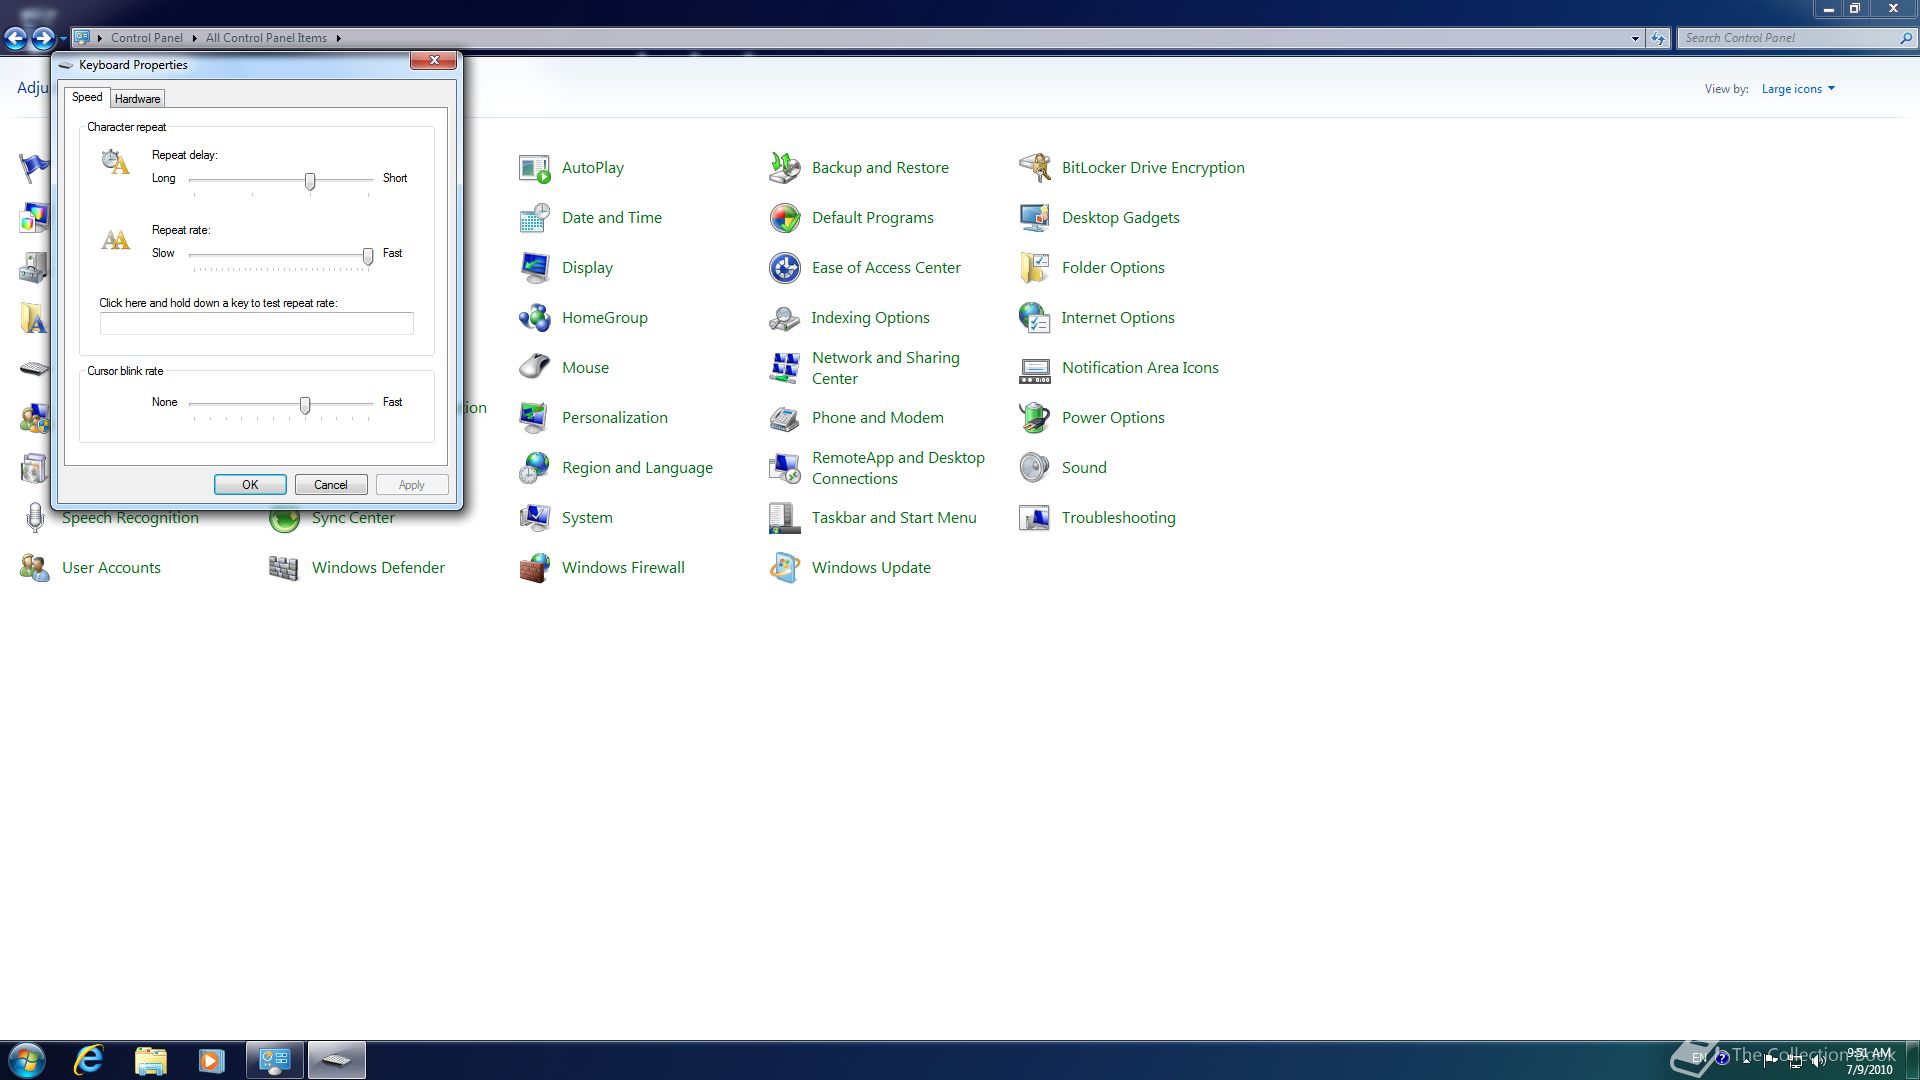Open Internet Options icon
Image resolution: width=1920 pixels, height=1080 pixels.
click(1035, 318)
